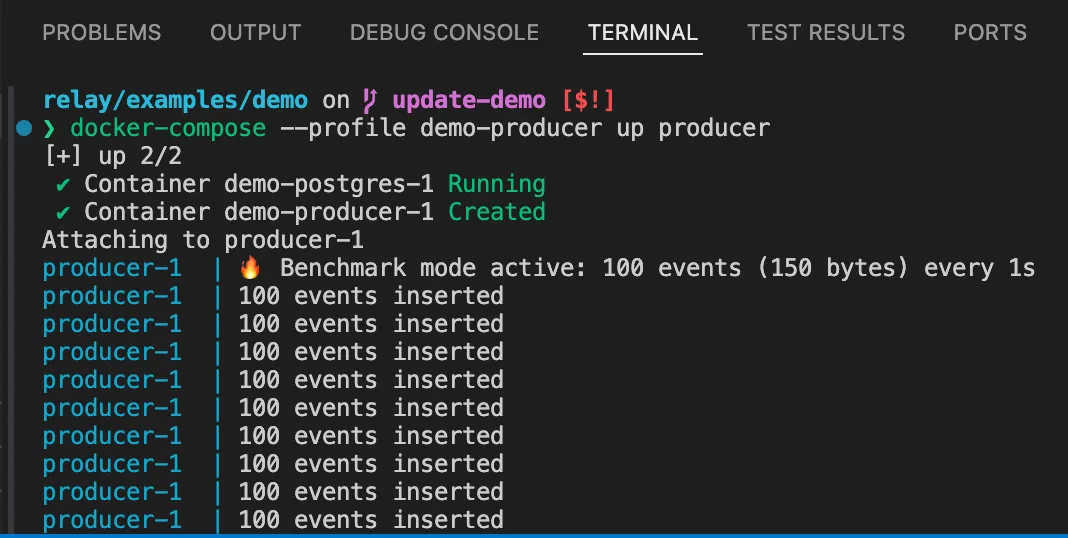Click the '[+] up 2/2' line
Viewport: 1068px width, 538px height.
(x=112, y=156)
